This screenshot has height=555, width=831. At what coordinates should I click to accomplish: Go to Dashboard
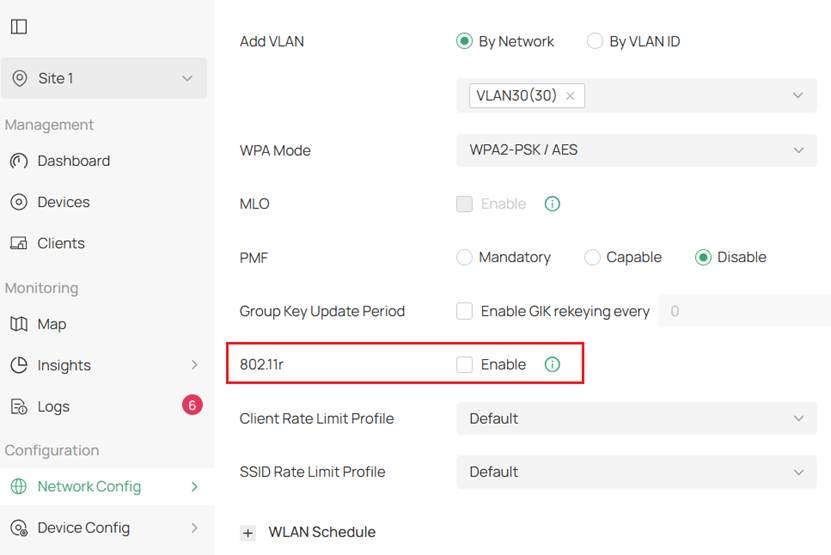[74, 161]
